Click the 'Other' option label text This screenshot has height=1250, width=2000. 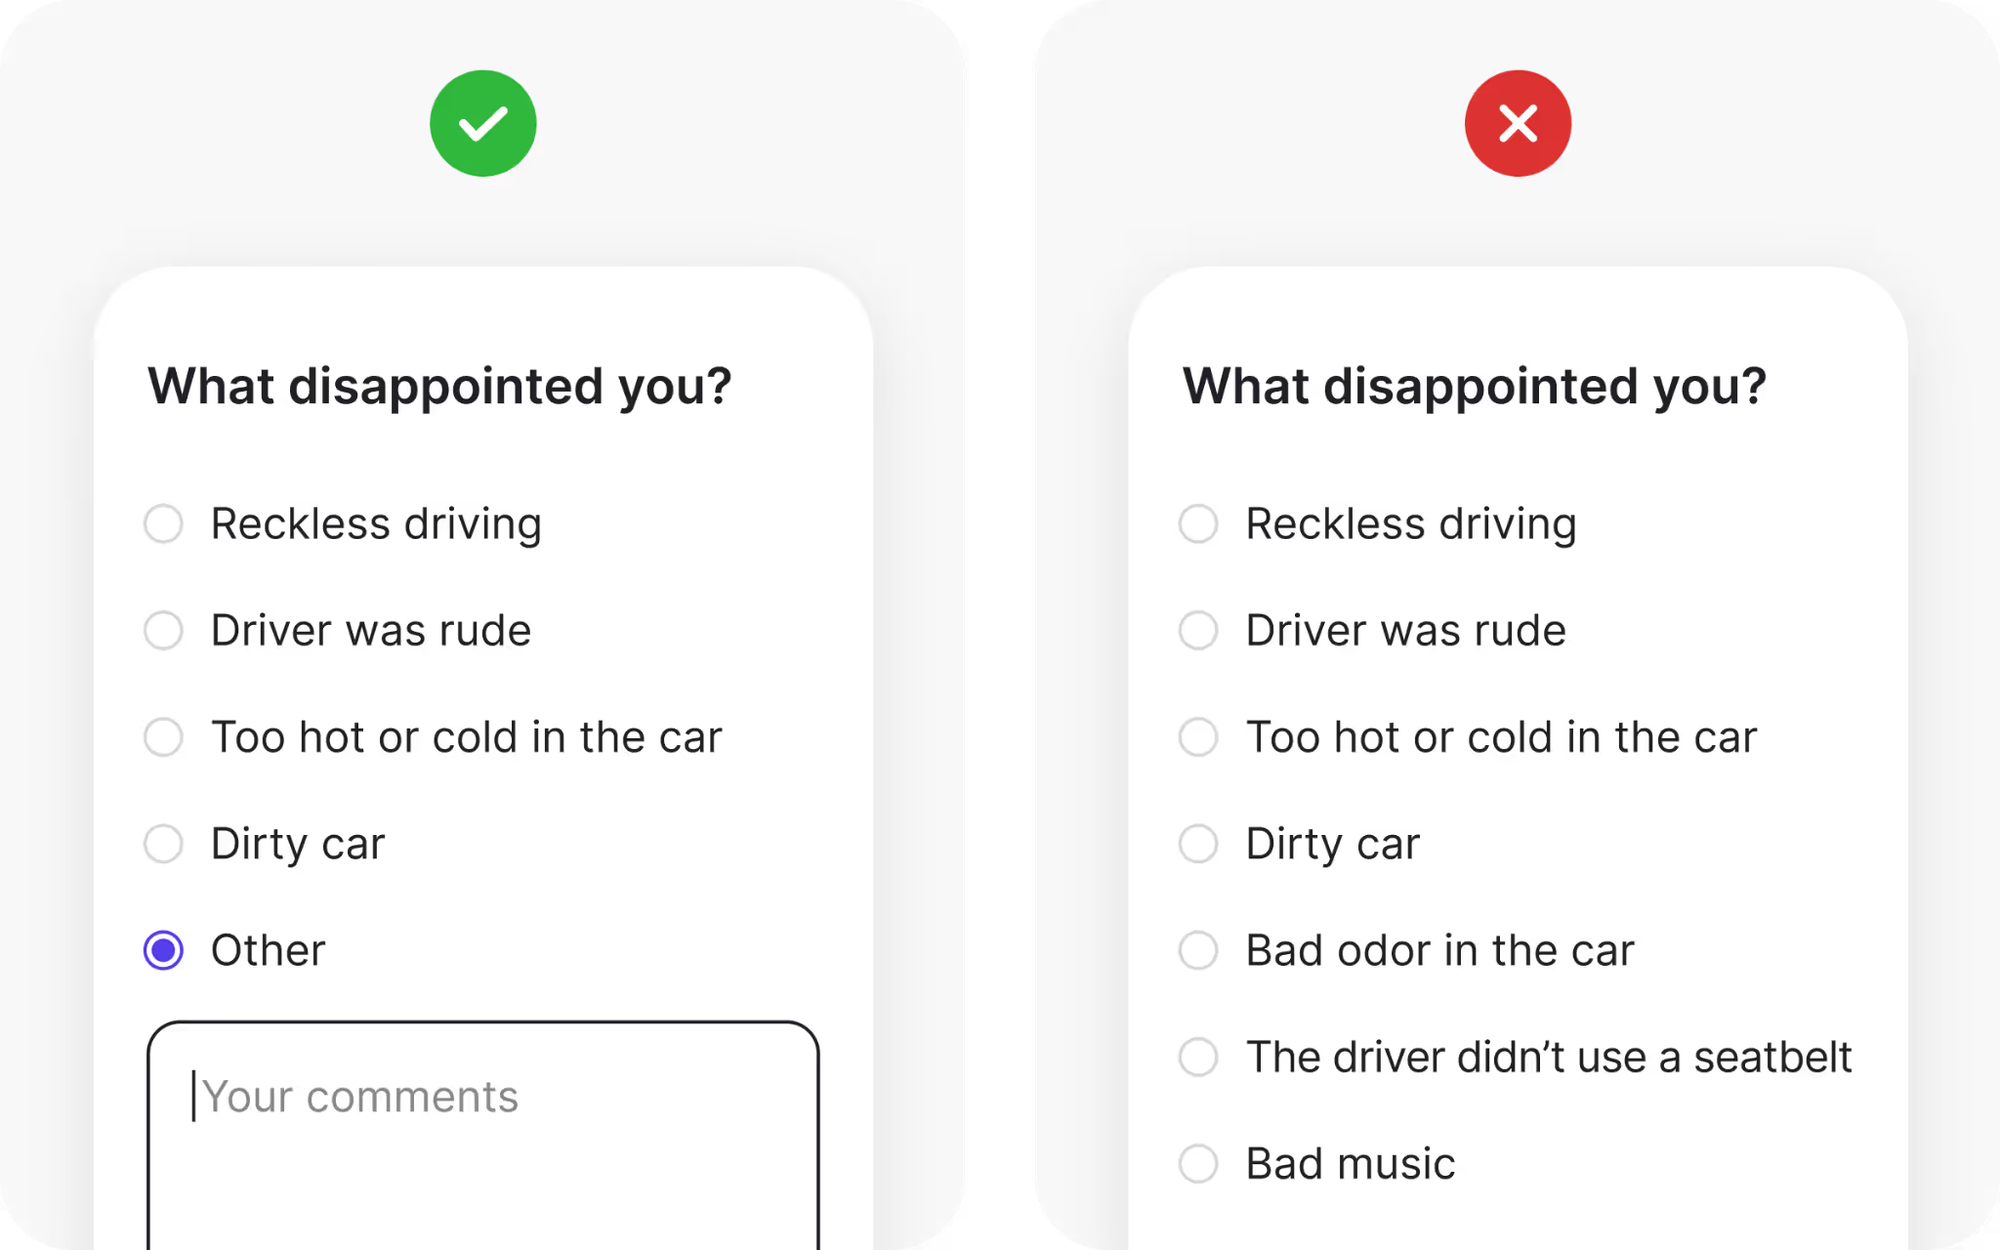(268, 950)
